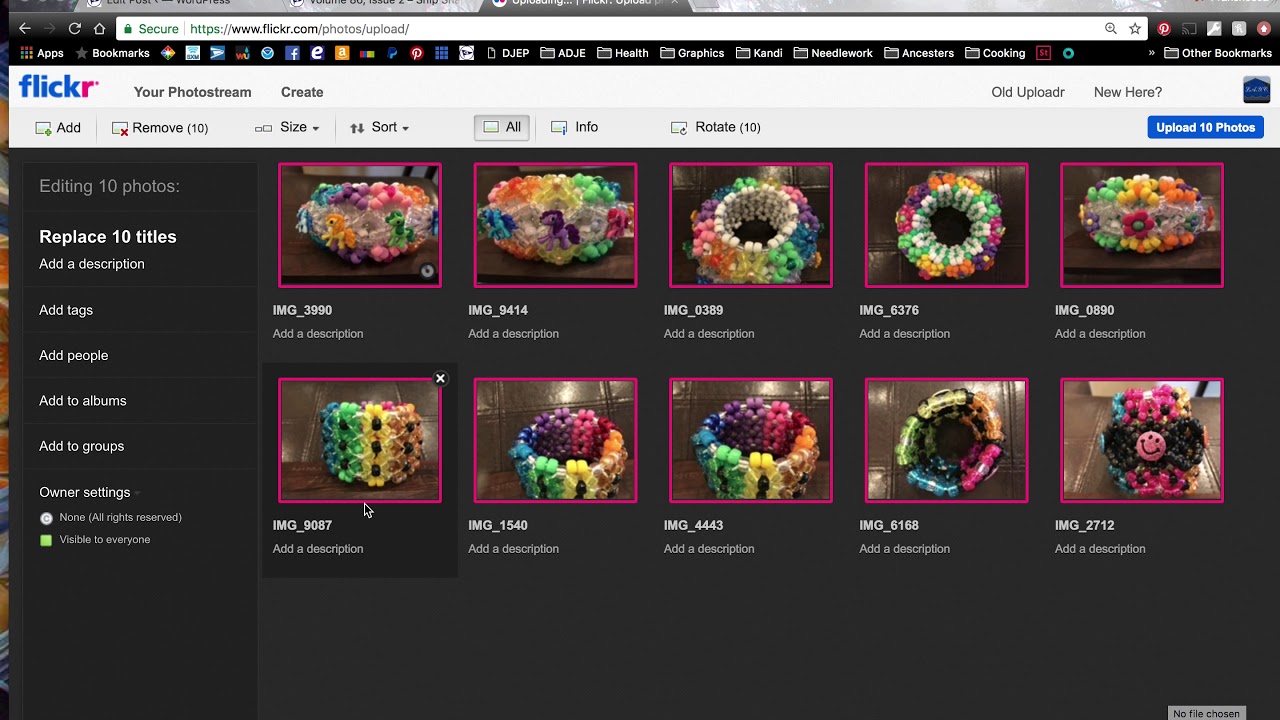Image resolution: width=1280 pixels, height=720 pixels.
Task: Add a description under IMG_9414
Action: [514, 334]
